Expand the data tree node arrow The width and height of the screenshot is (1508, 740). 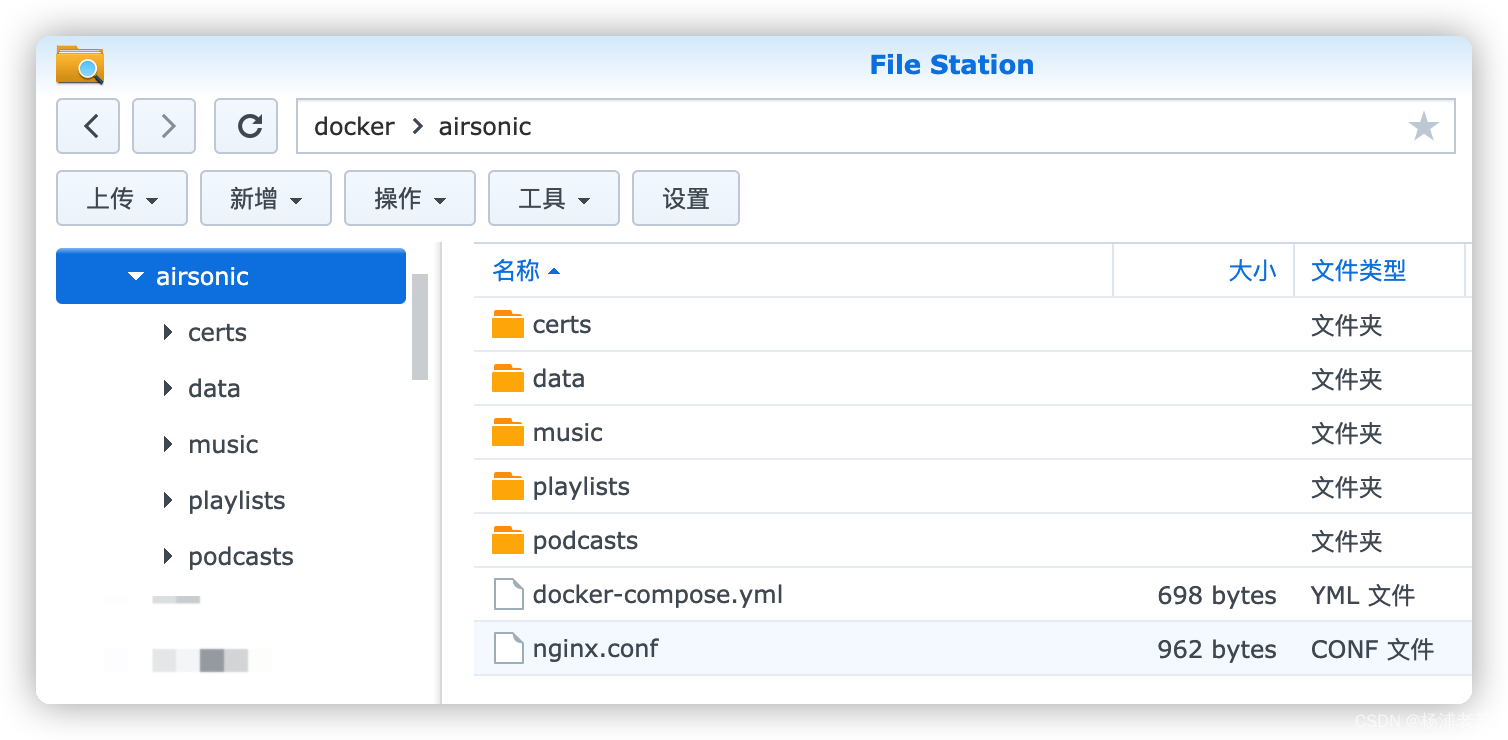[x=168, y=388]
